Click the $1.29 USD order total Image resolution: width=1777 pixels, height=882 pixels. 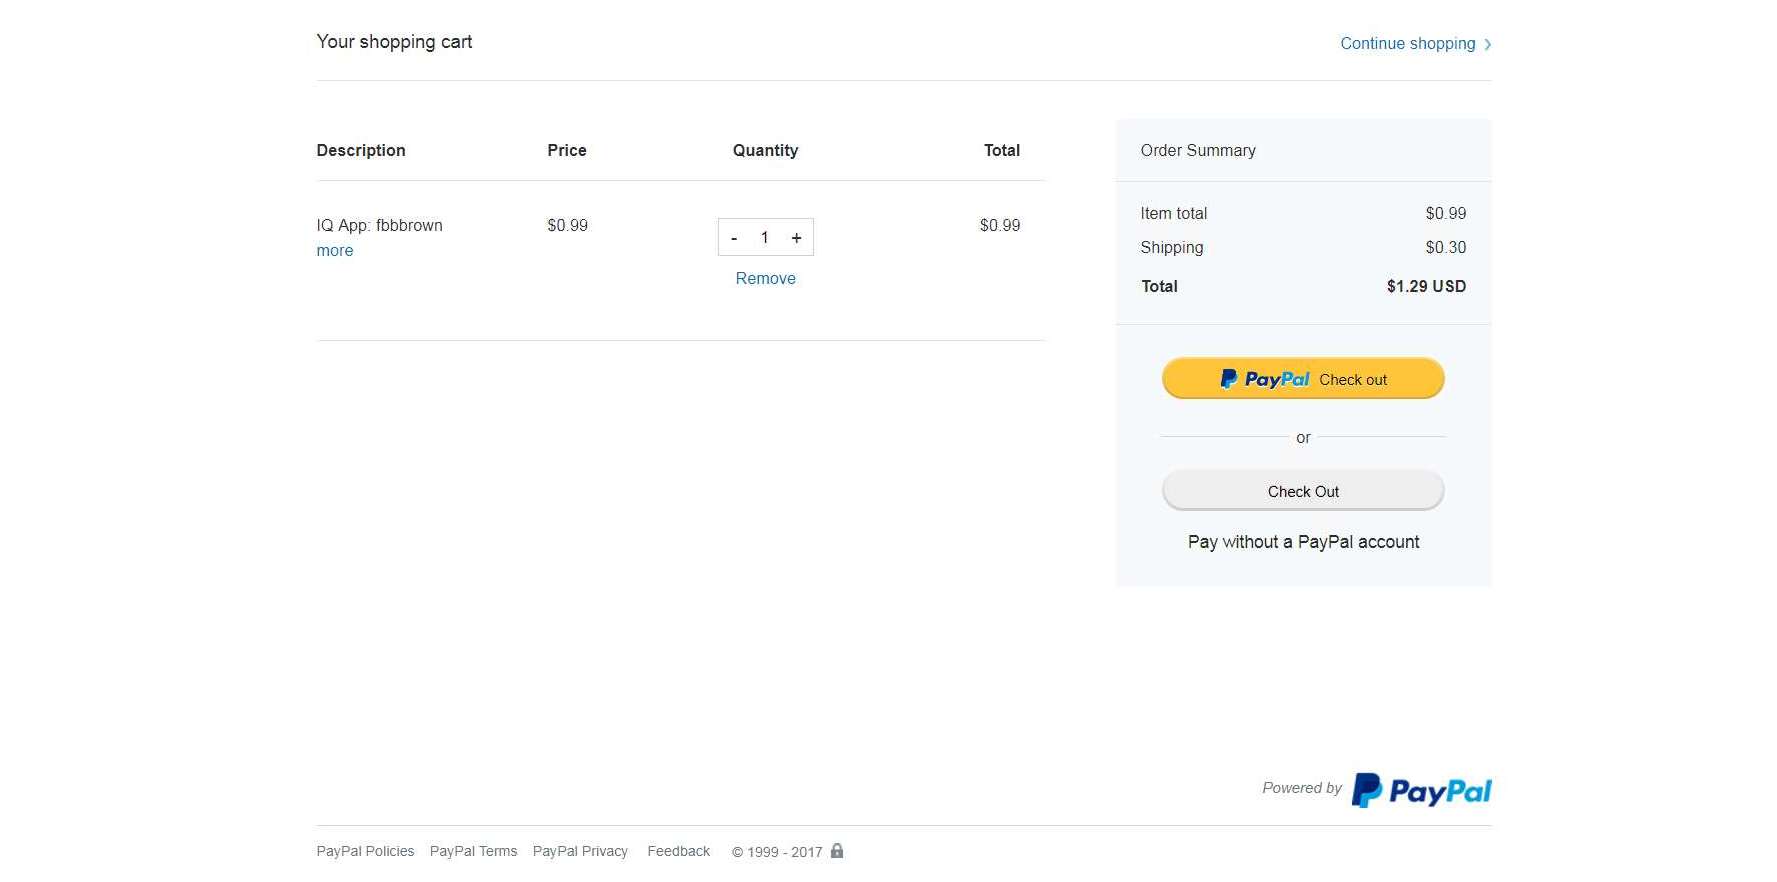coord(1425,287)
